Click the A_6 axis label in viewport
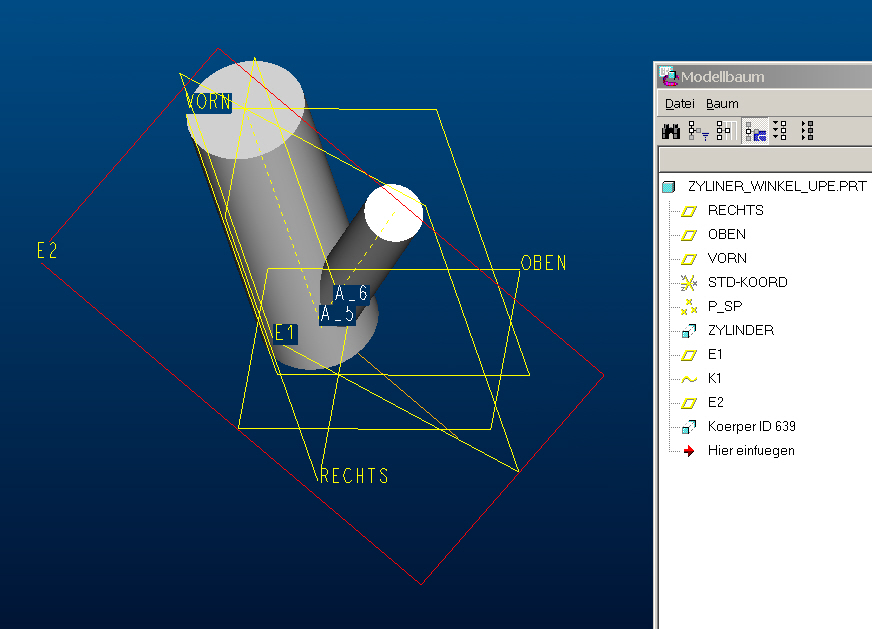This screenshot has width=872, height=629. (x=351, y=293)
